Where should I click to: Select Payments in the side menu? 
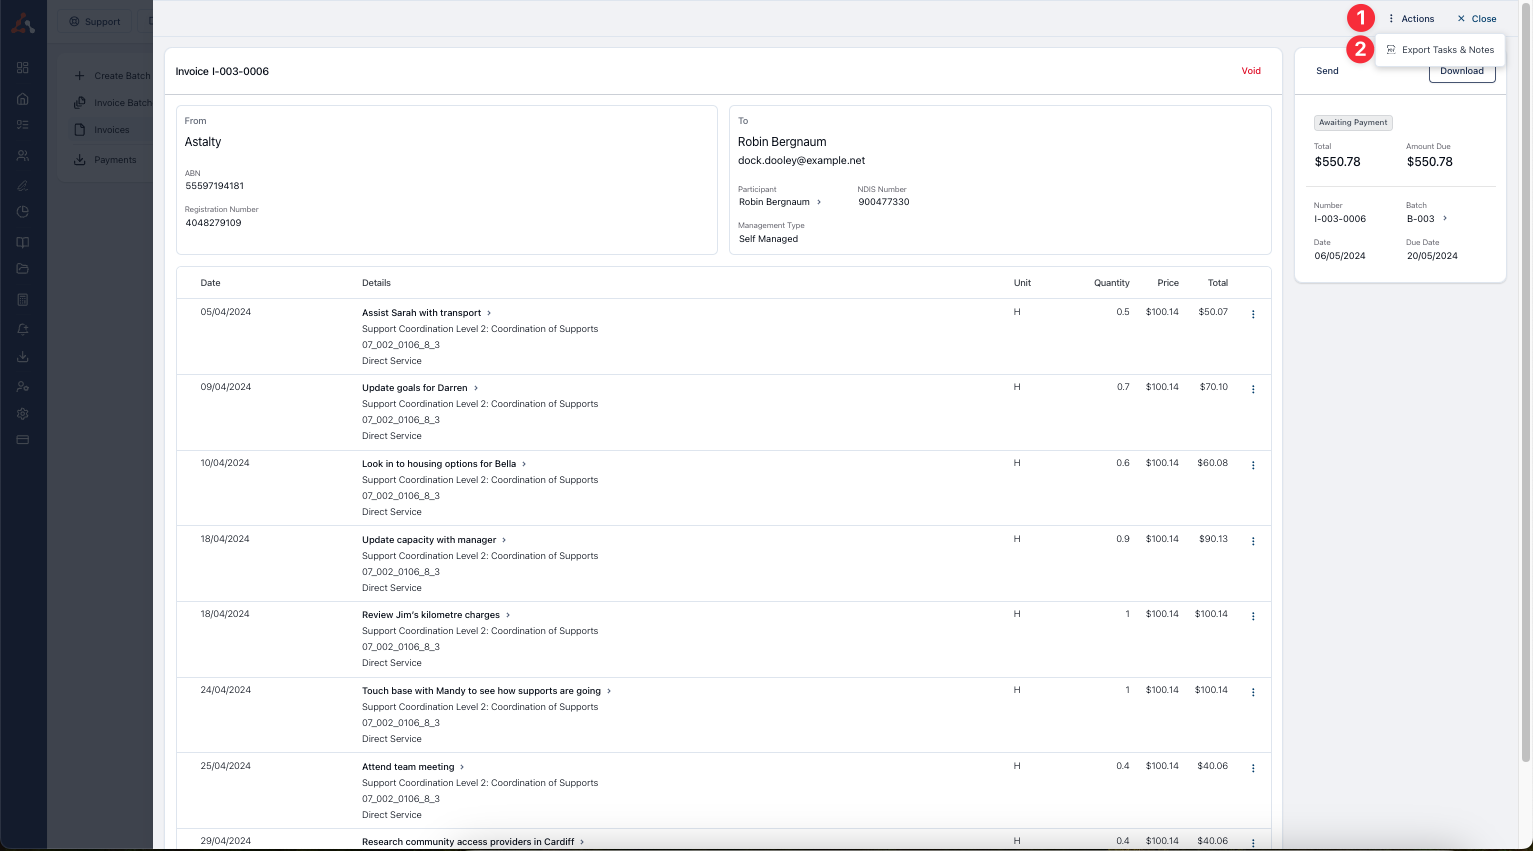pyautogui.click(x=114, y=160)
